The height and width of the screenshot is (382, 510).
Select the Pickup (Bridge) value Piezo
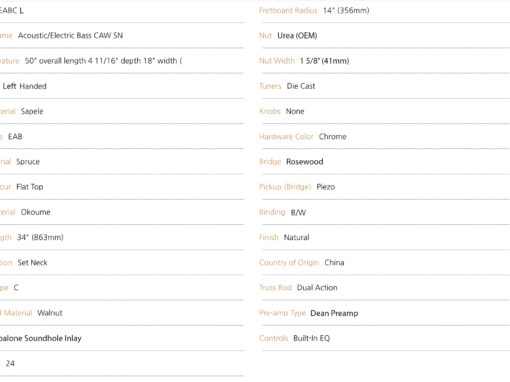(x=326, y=187)
